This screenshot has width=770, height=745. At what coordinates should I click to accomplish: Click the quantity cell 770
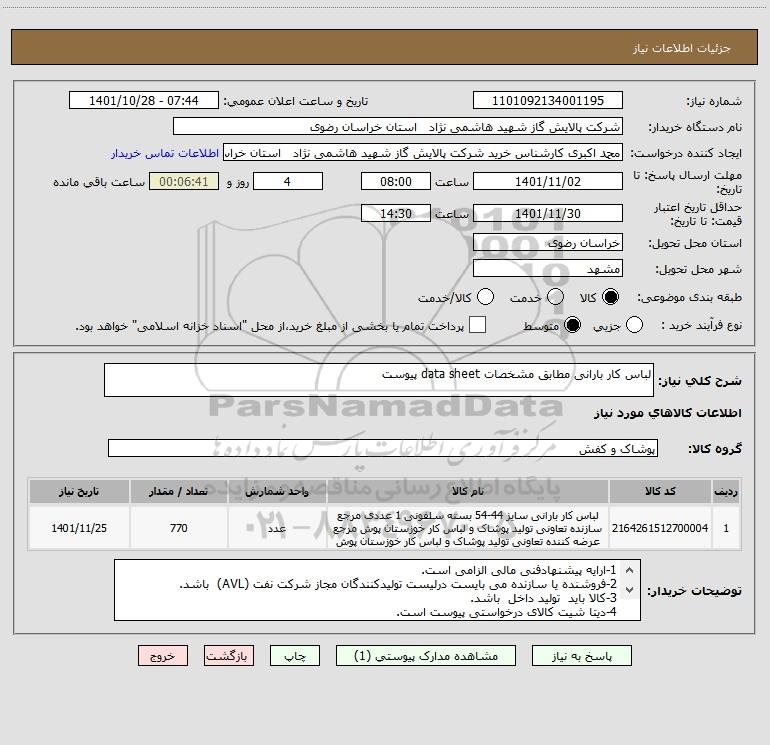point(178,528)
